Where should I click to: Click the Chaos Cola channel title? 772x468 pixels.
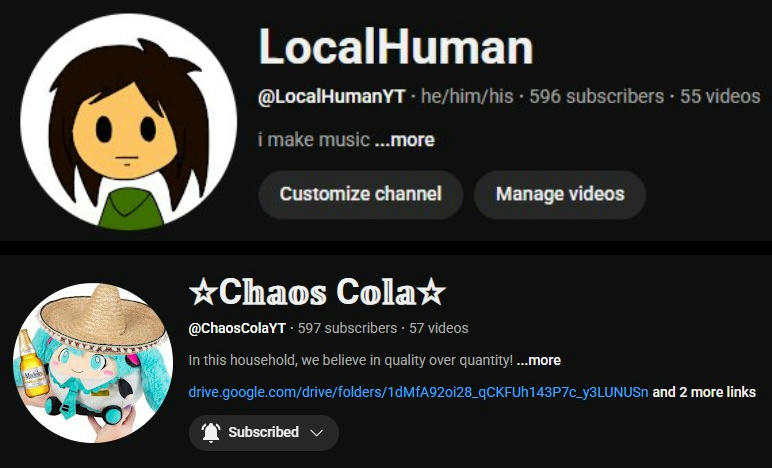point(318,292)
